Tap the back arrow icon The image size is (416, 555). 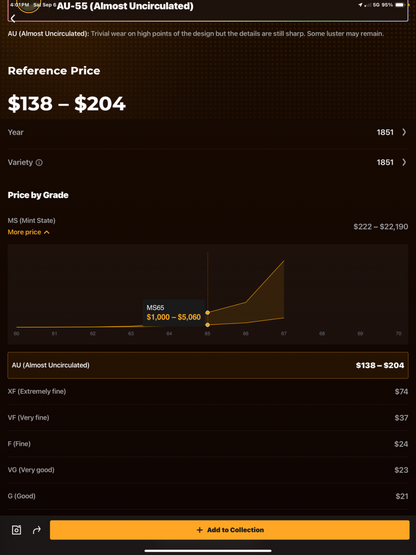pos(13,18)
